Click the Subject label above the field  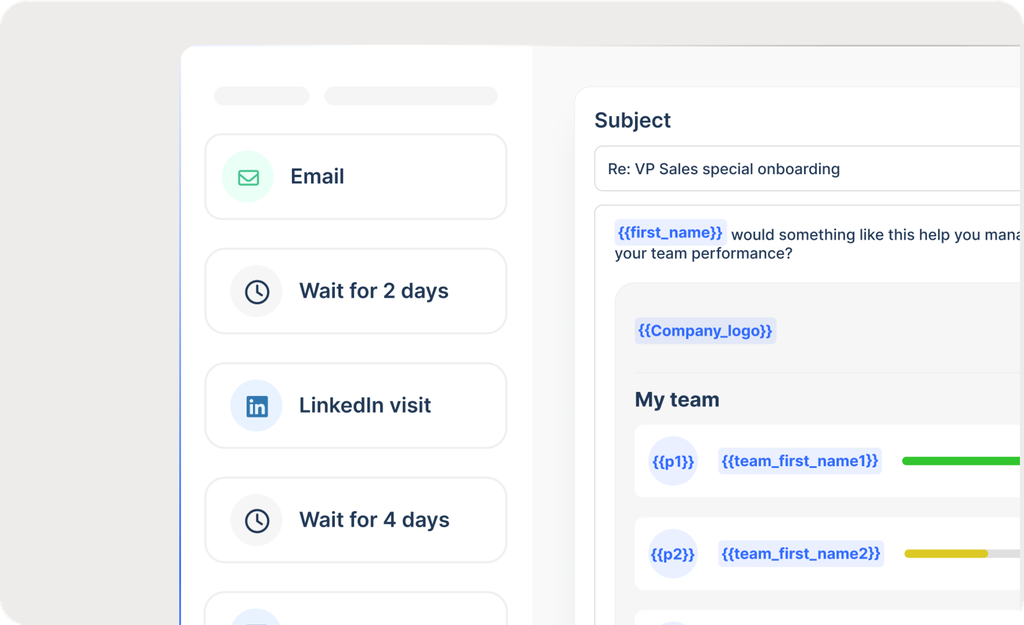[x=633, y=121]
